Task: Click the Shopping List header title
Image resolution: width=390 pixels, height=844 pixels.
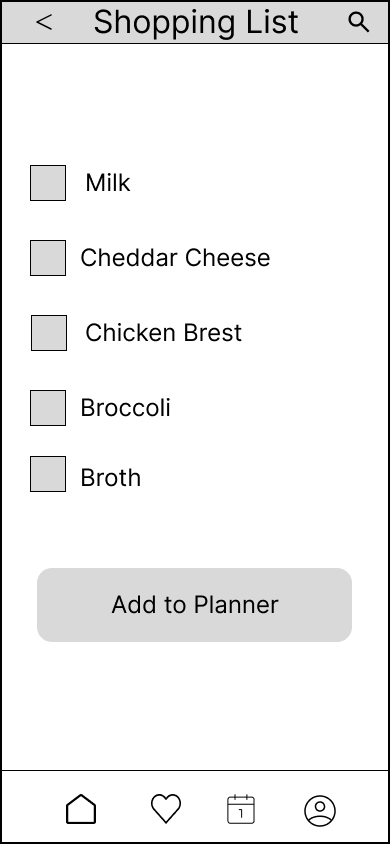Action: tap(196, 23)
